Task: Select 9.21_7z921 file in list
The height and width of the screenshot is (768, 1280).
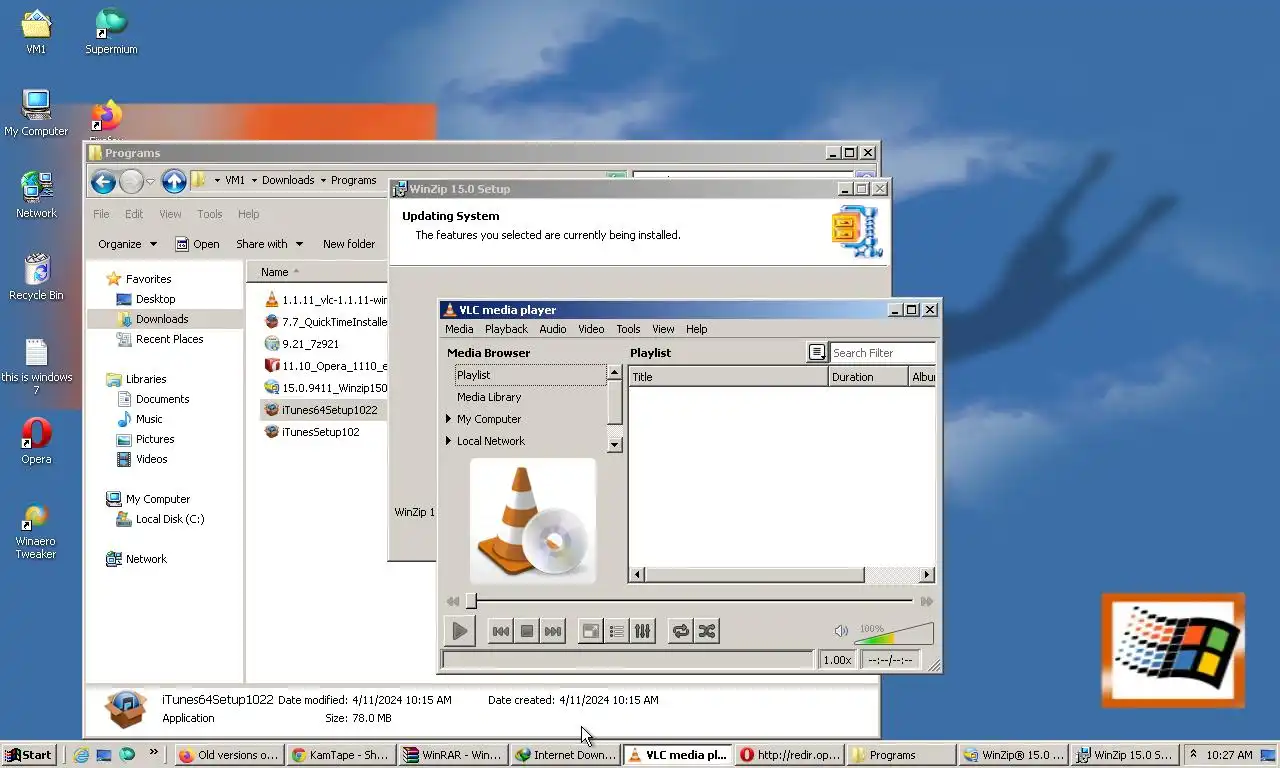Action: [x=301, y=344]
